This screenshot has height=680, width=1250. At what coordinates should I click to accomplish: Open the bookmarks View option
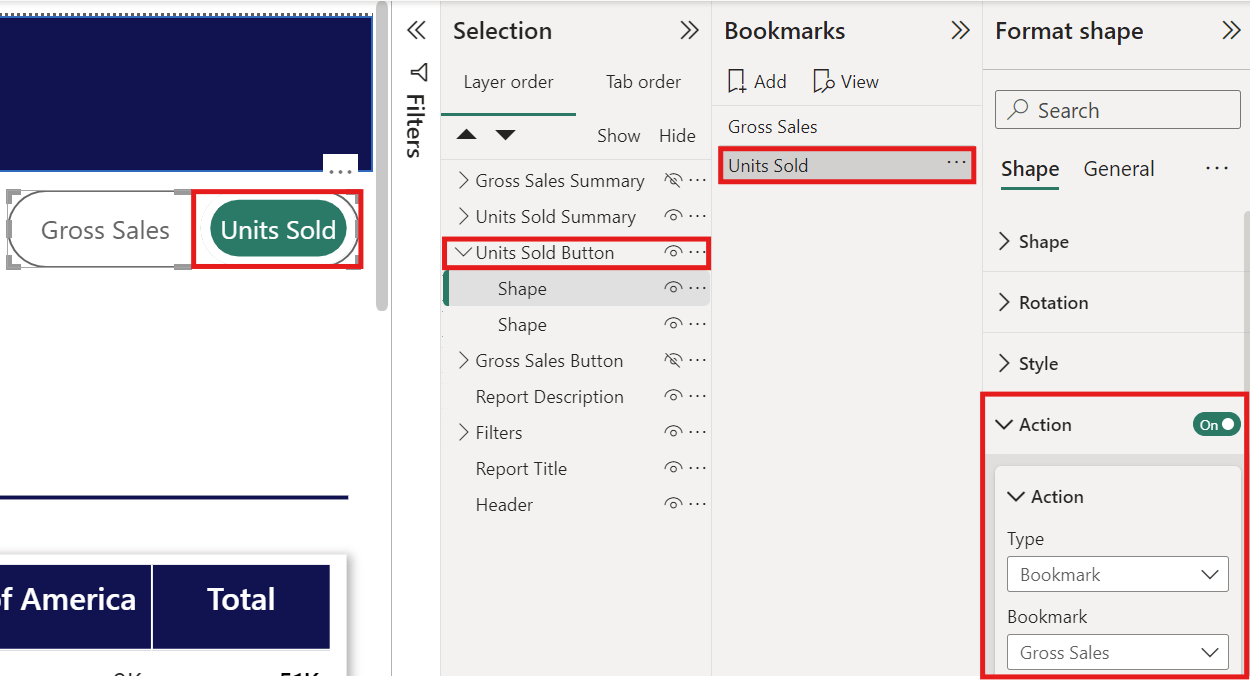(846, 82)
